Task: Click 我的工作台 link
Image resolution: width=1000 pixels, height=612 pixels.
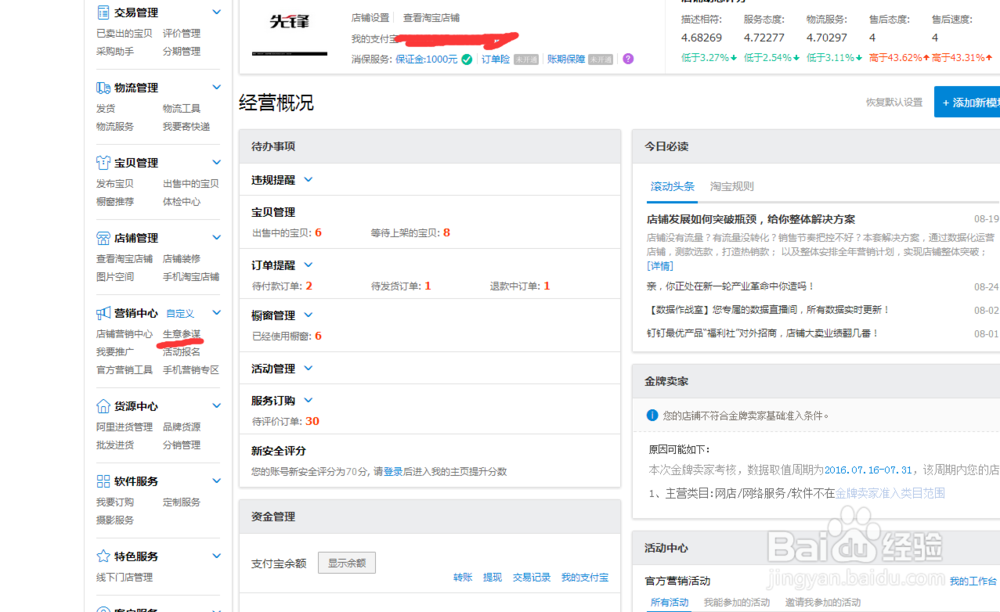Action: (x=973, y=581)
